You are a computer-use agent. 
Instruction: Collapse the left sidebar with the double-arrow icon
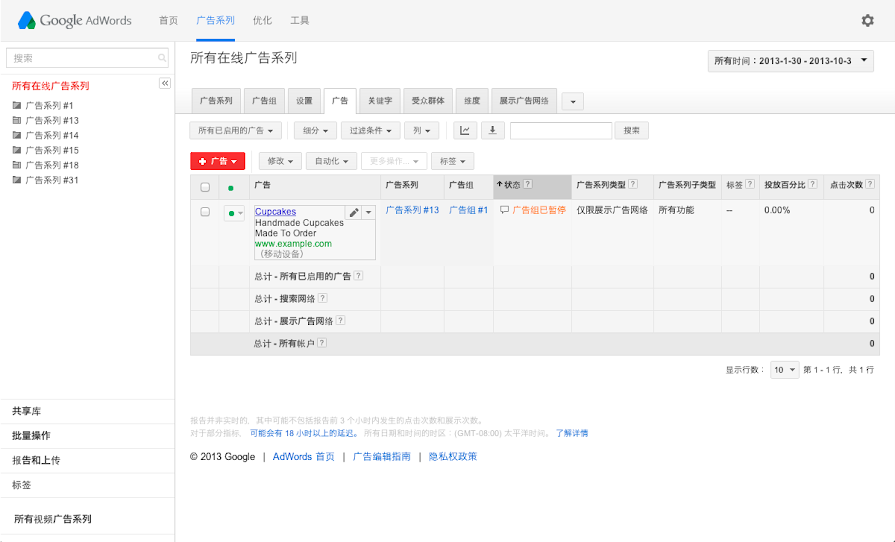165,83
